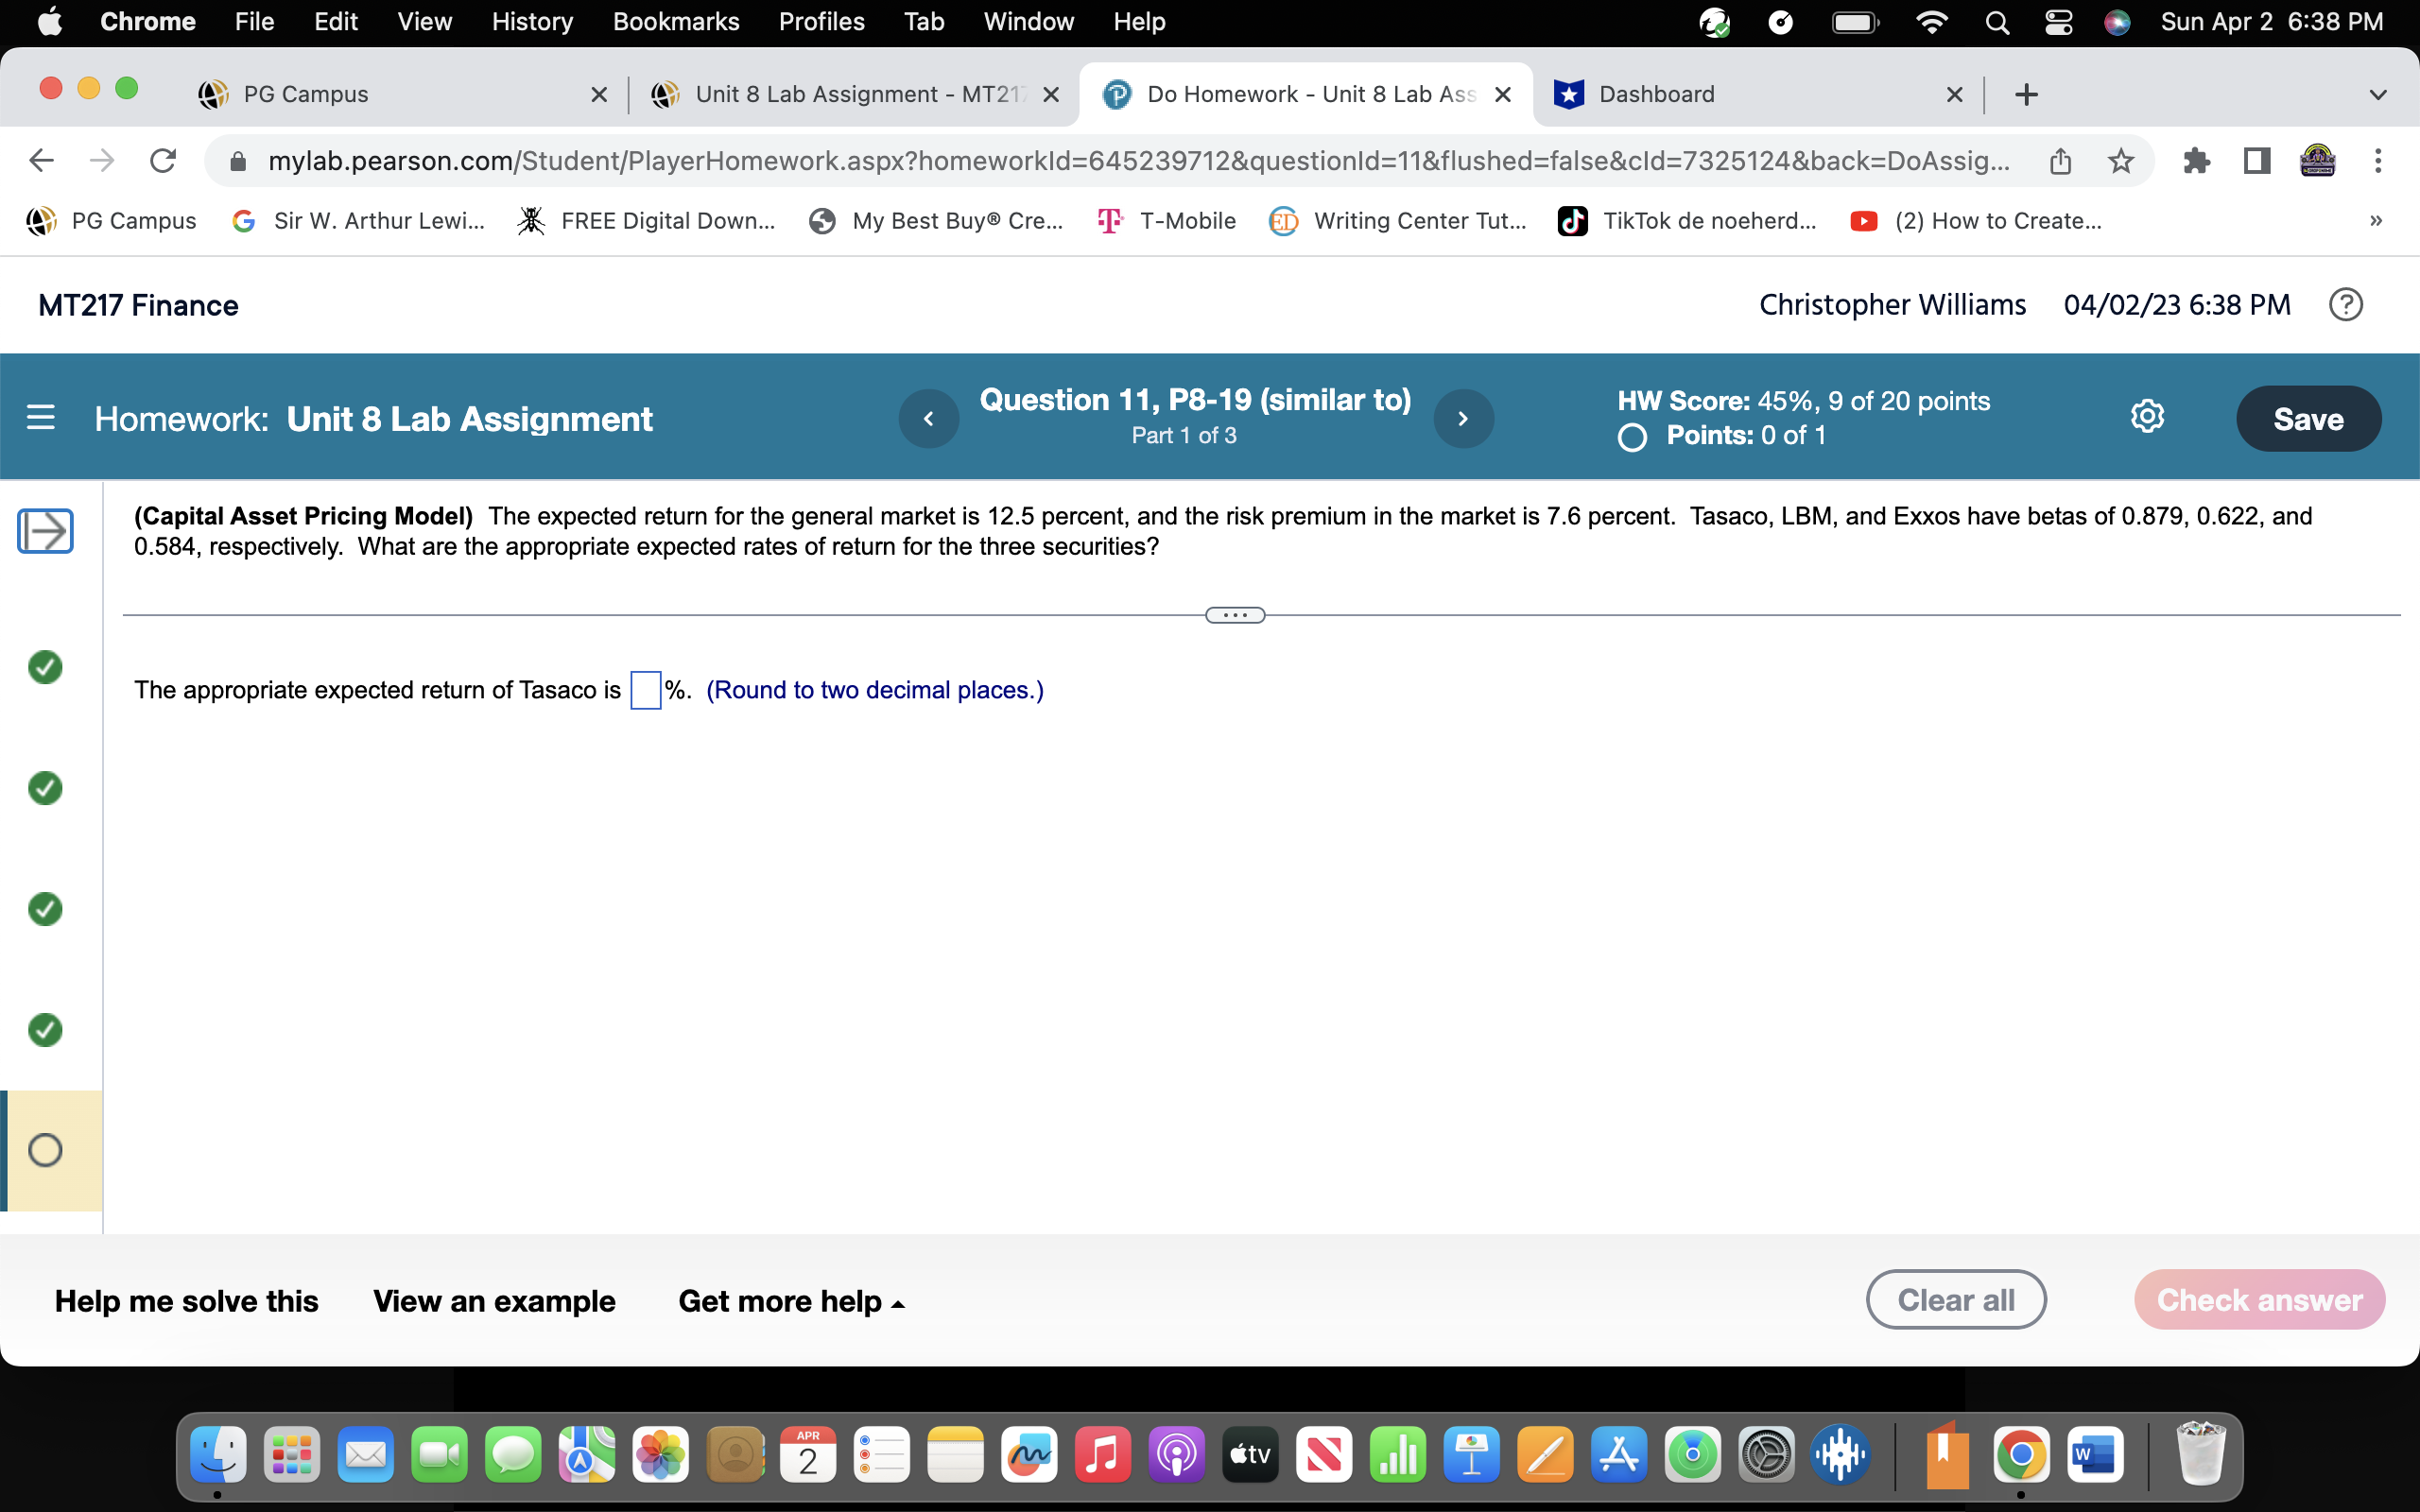Screen dimensions: 2420x1512
Task: Click the arrow icon beside the question text
Action: pyautogui.click(x=45, y=531)
